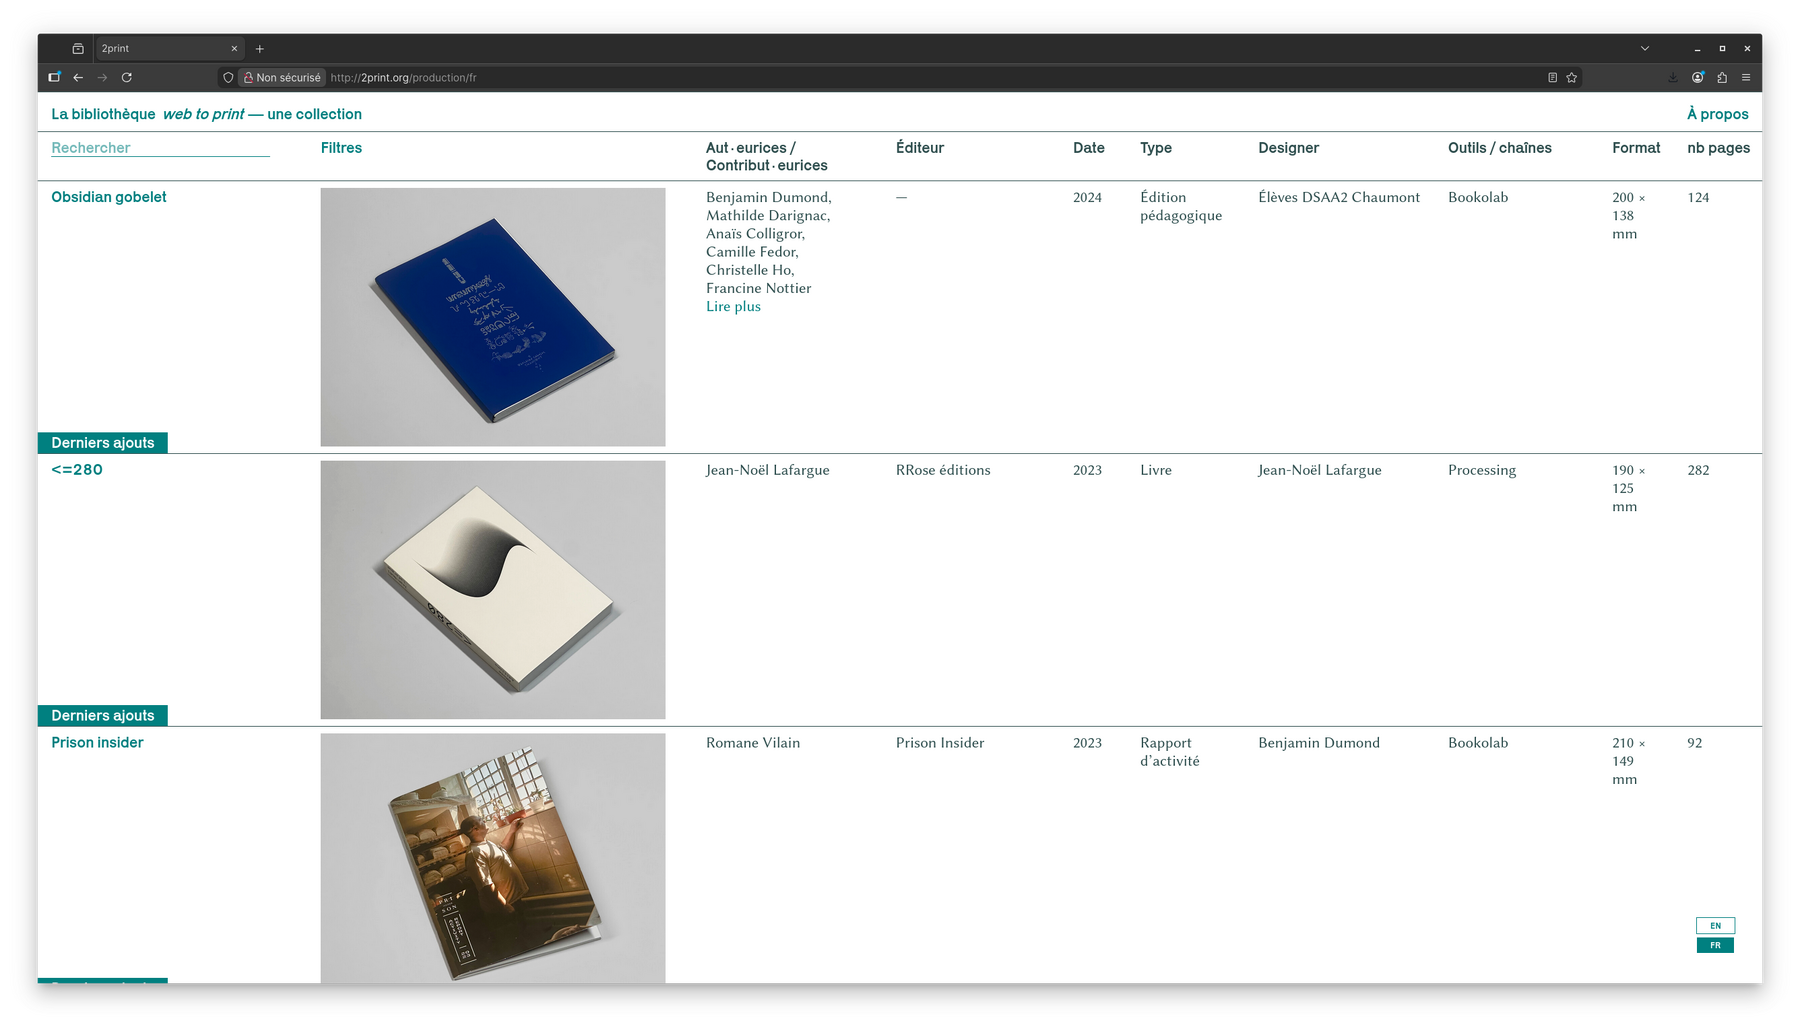The image size is (1800, 1025).
Task: Open a new tab with plus button
Action: [260, 48]
